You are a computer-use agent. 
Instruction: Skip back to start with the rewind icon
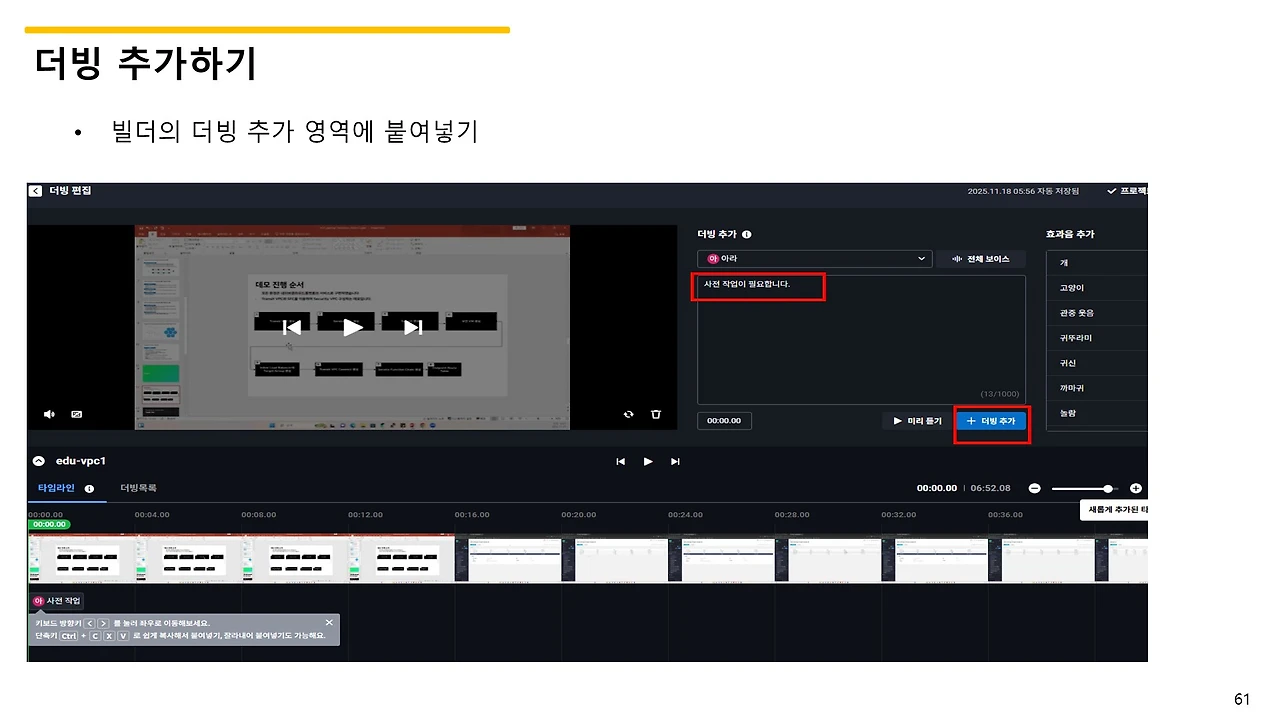[621, 461]
